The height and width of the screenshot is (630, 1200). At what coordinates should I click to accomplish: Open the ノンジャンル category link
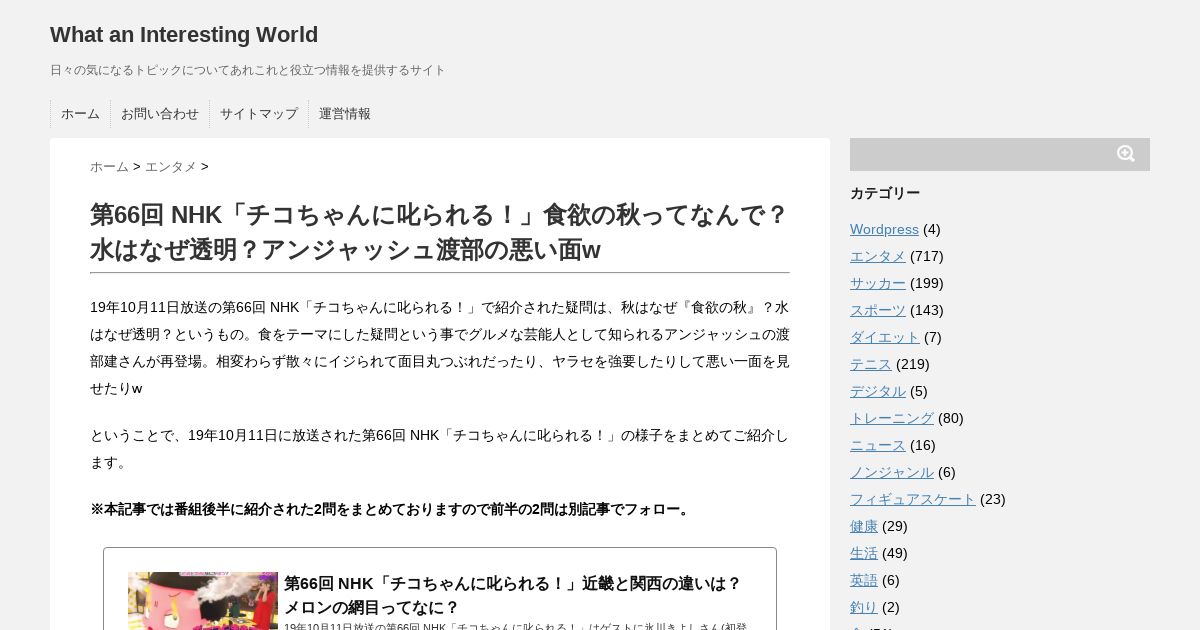892,472
